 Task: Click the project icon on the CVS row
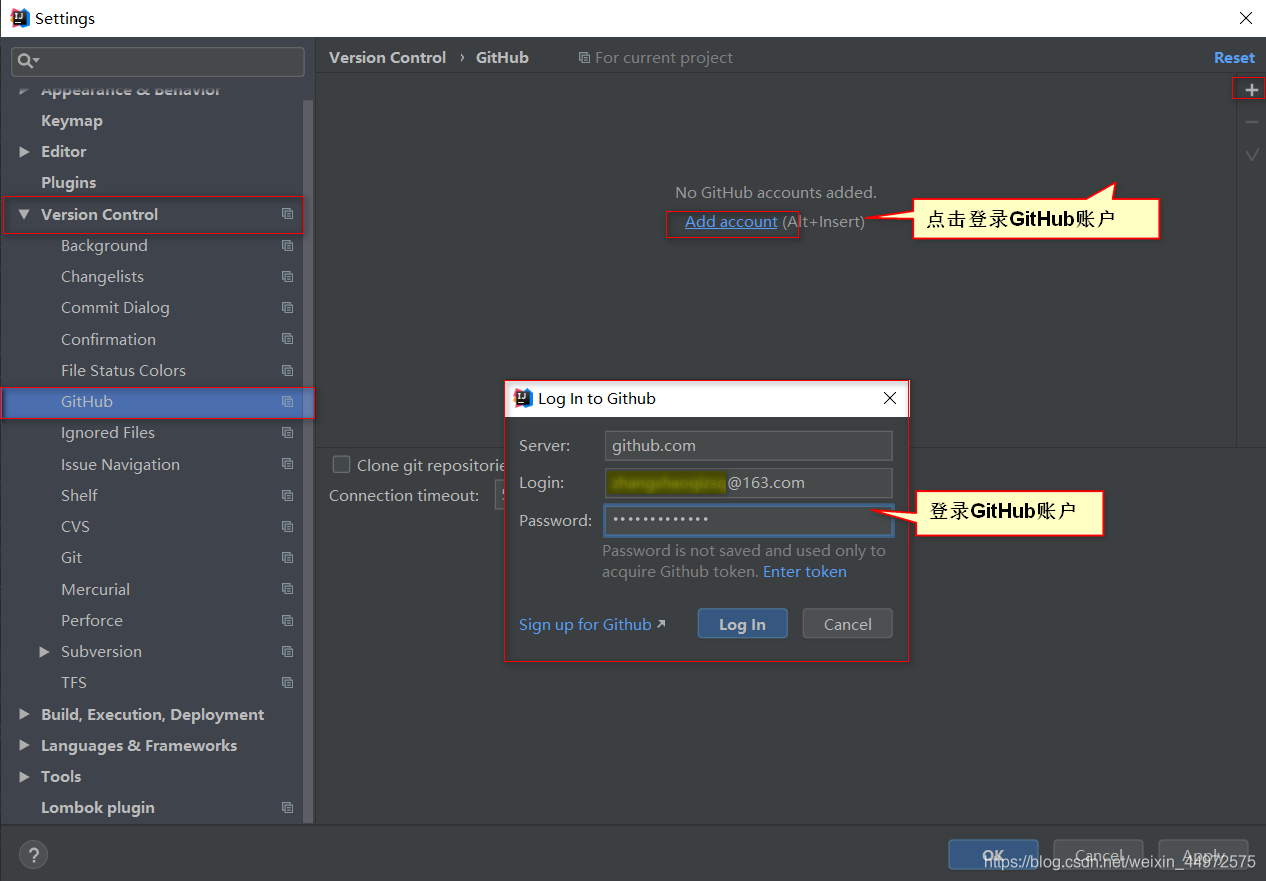point(287,526)
